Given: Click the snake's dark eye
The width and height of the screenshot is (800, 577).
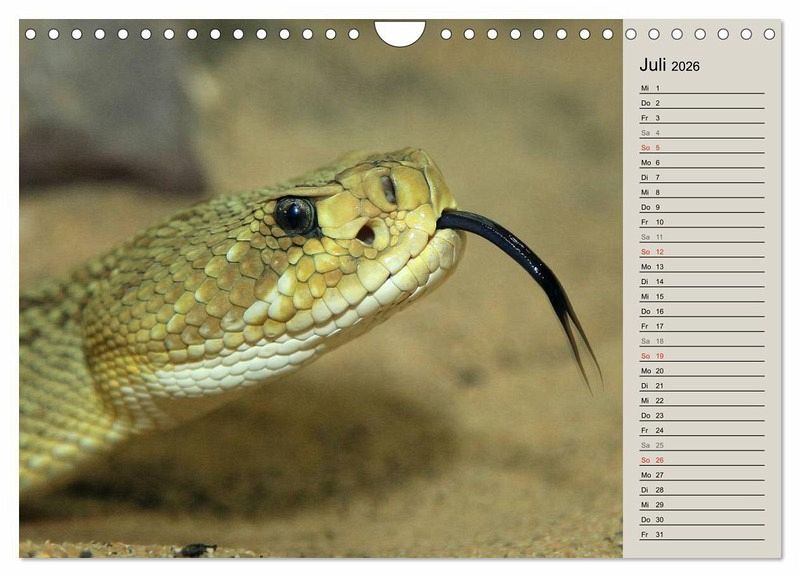Looking at the screenshot, I should click(x=294, y=215).
